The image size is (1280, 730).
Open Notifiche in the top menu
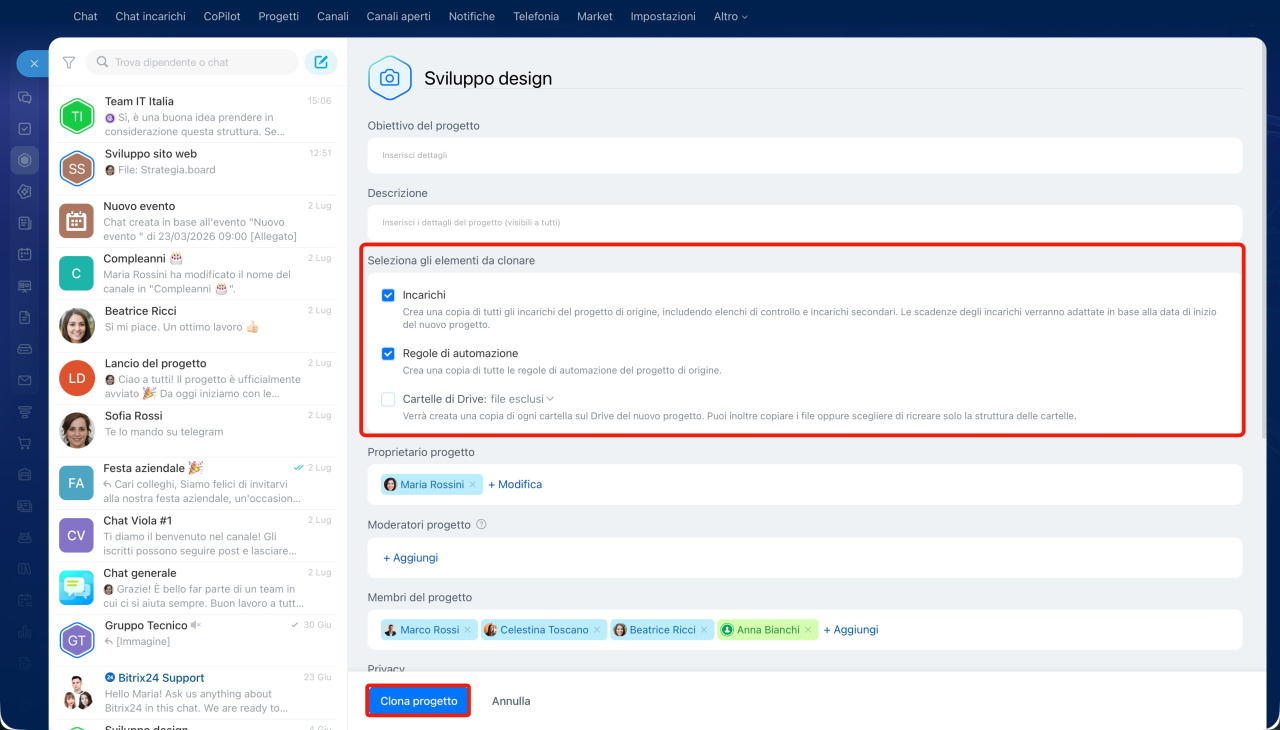472,16
